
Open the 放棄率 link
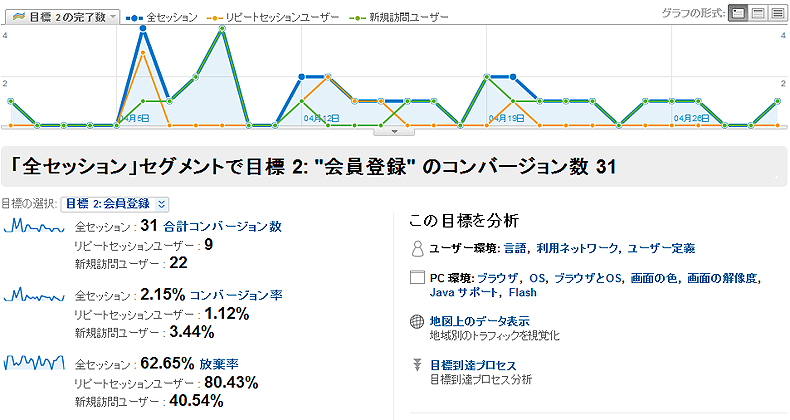pyautogui.click(x=219, y=364)
